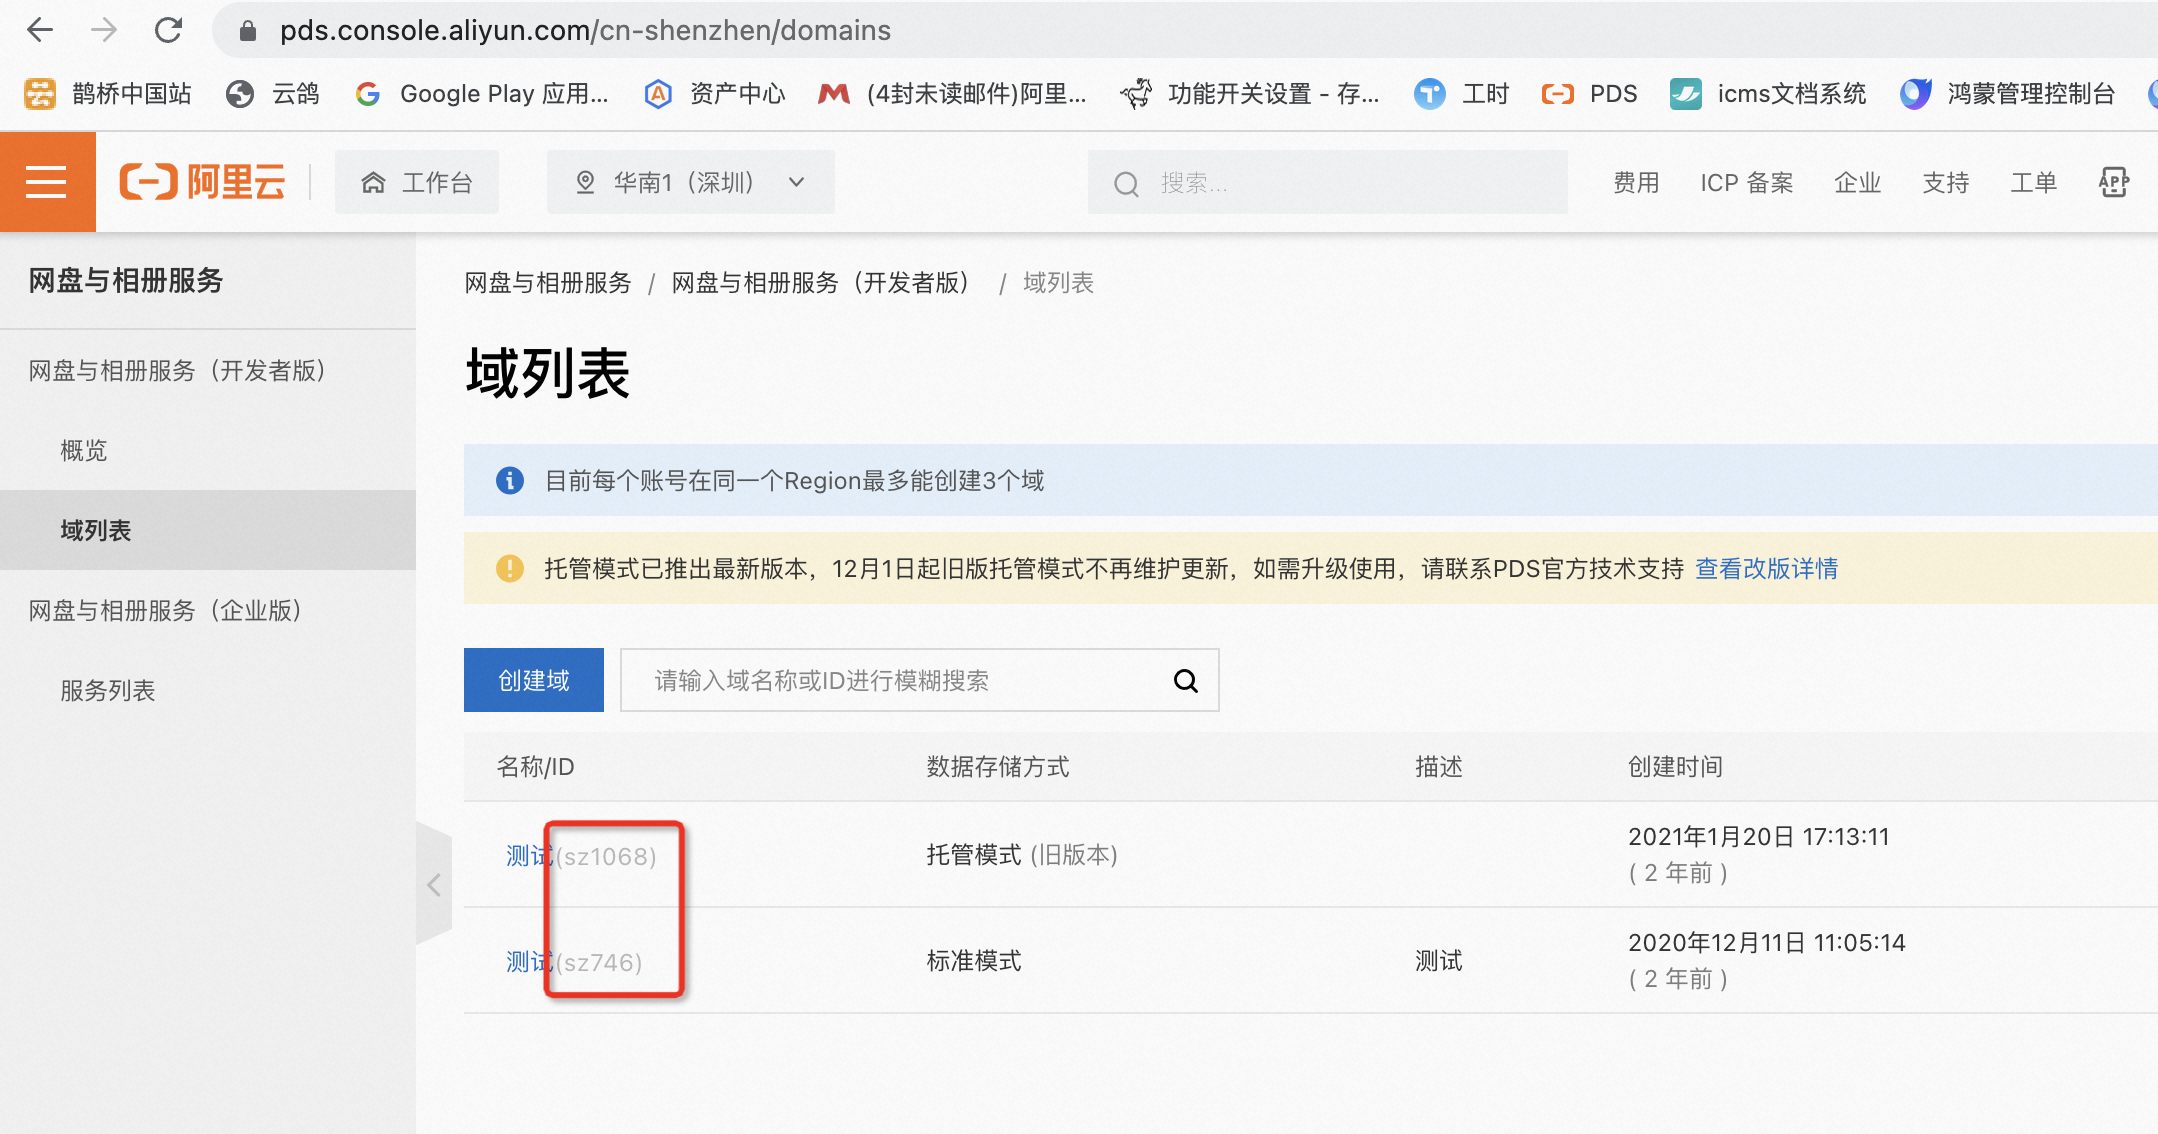Open the PDS bookmark

[1589, 94]
